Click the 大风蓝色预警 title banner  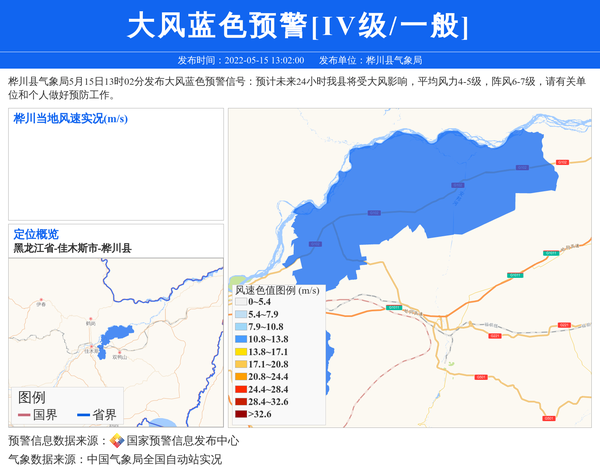(299, 25)
